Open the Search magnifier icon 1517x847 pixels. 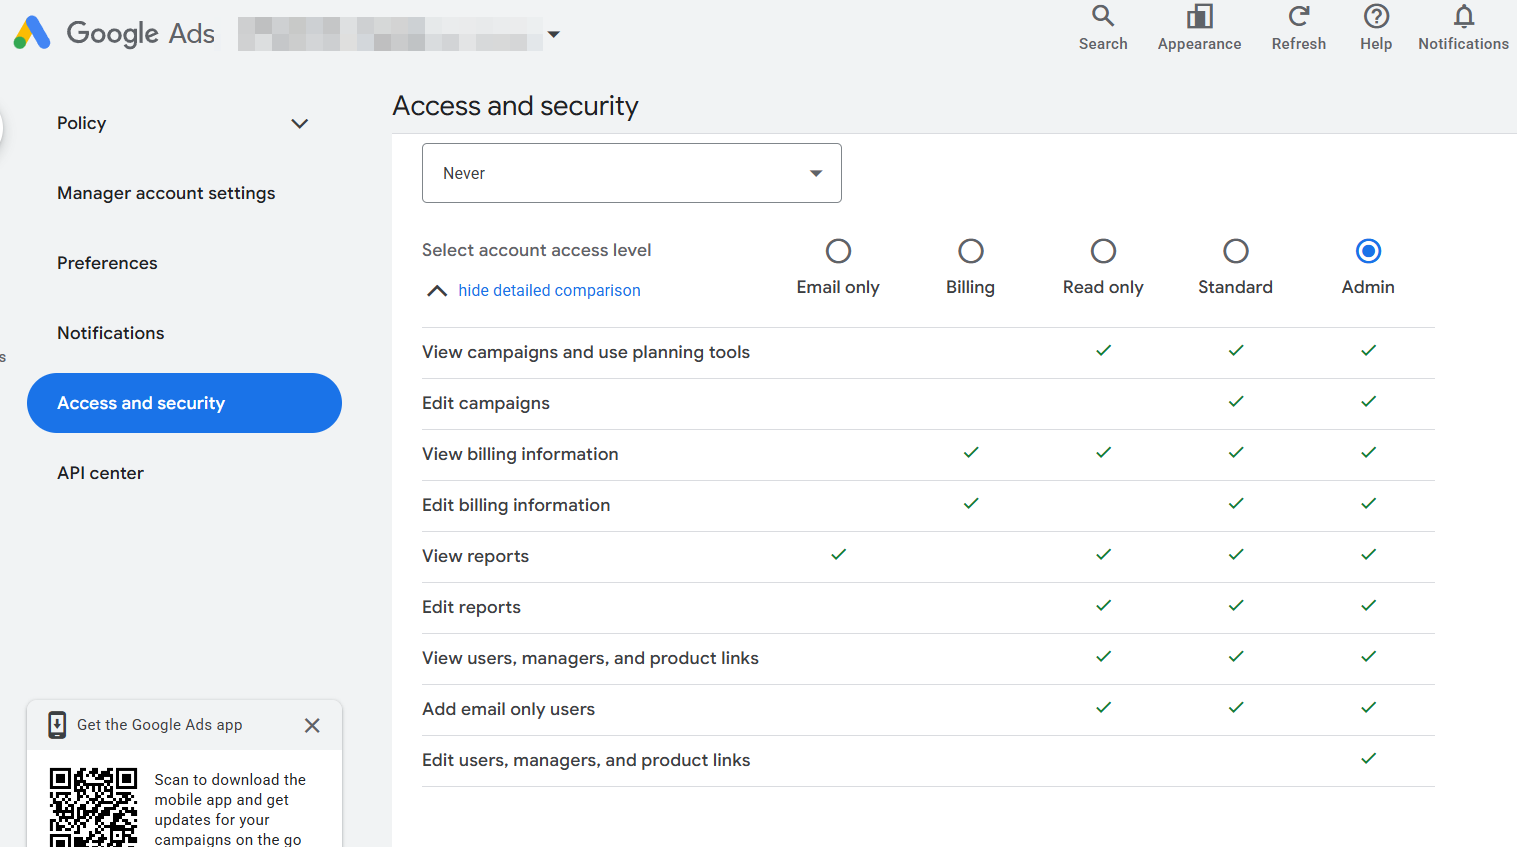tap(1102, 16)
